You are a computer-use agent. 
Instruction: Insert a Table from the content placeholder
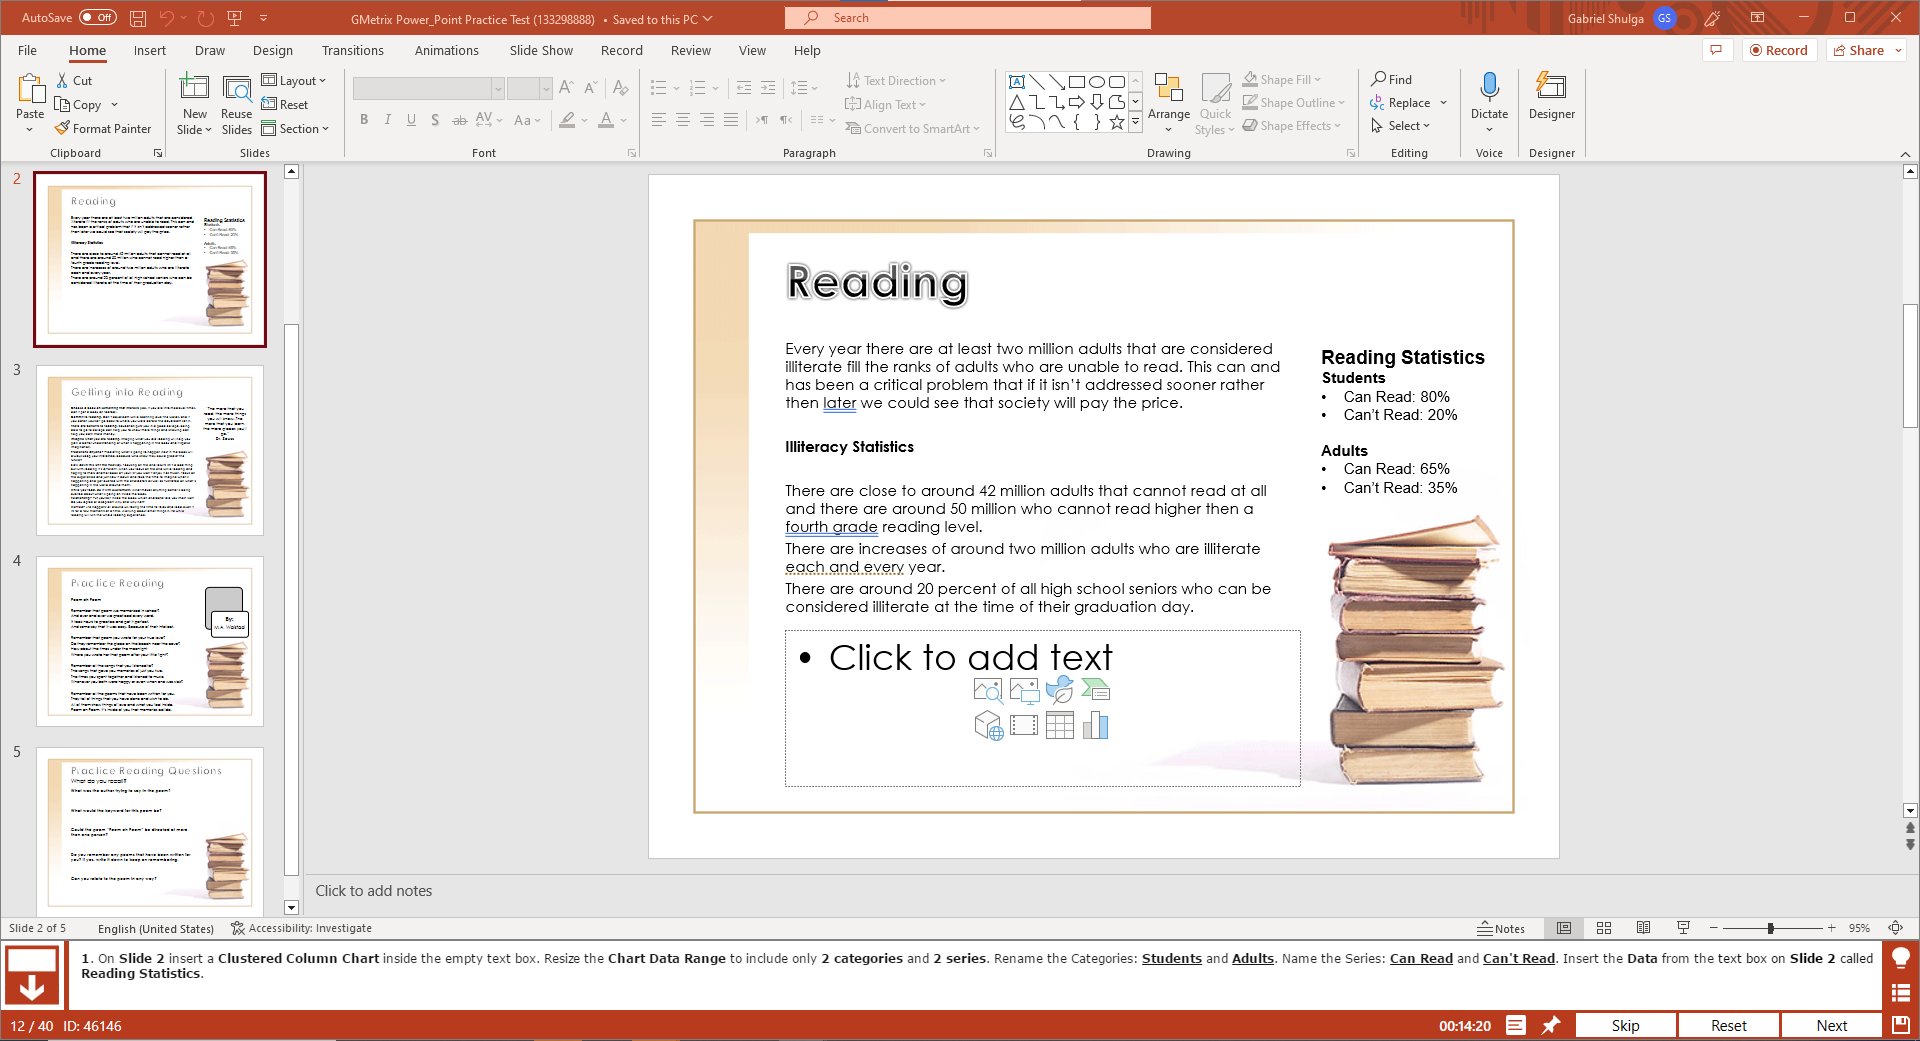pos(1059,726)
